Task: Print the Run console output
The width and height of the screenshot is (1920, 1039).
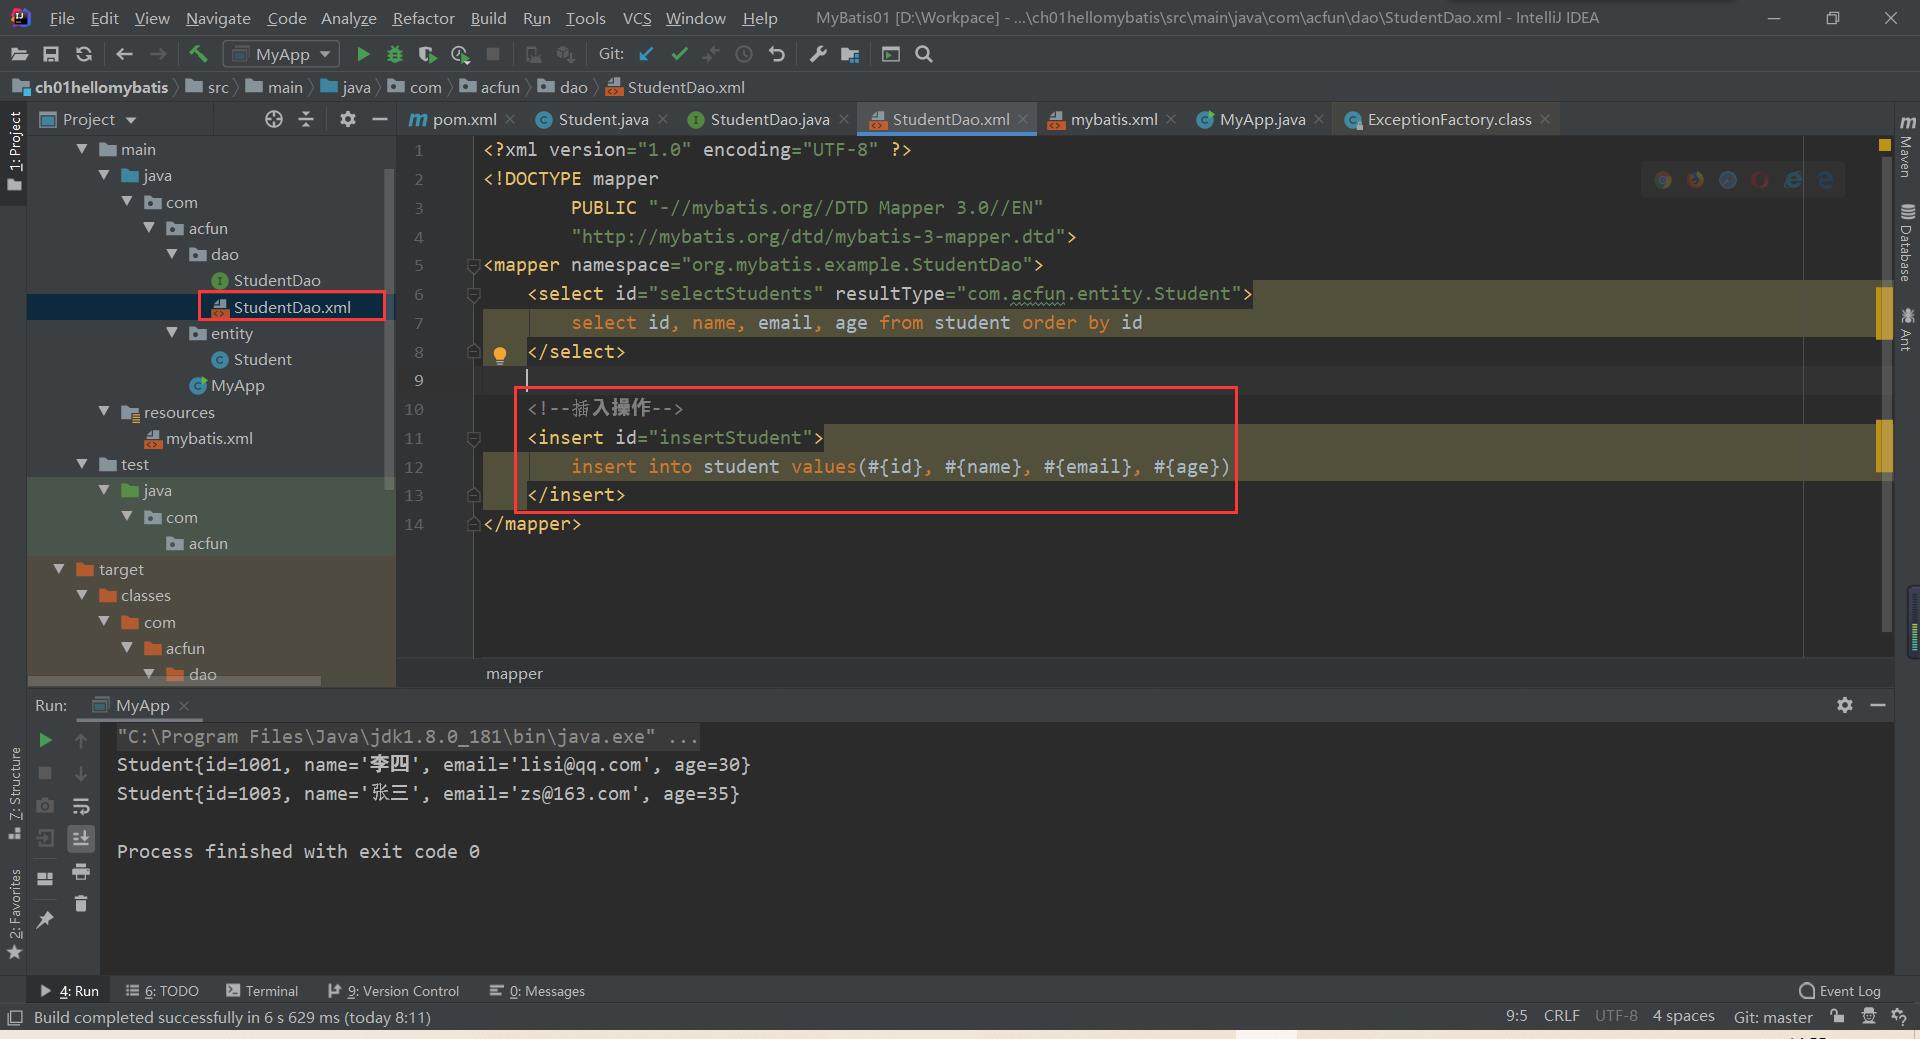Action: (x=81, y=871)
